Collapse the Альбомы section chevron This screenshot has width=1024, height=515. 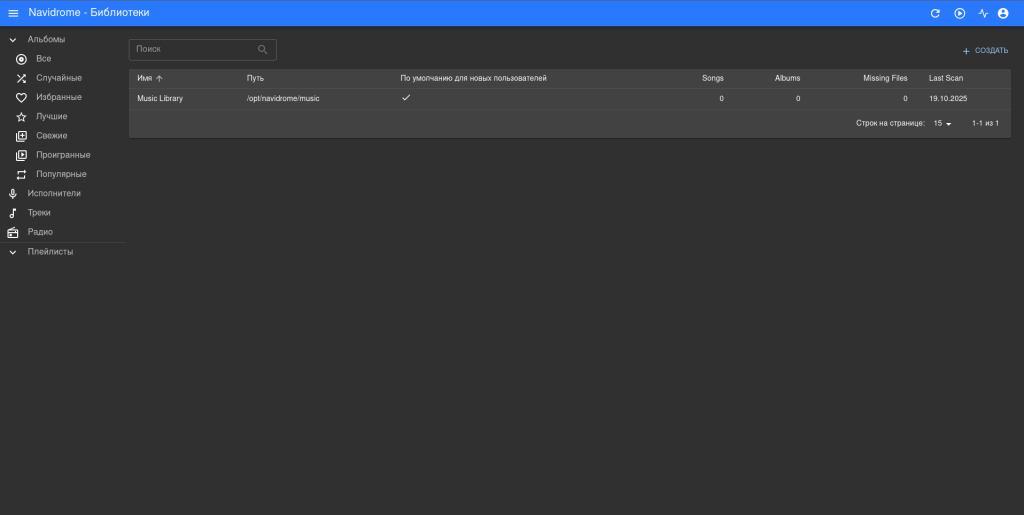pos(13,40)
